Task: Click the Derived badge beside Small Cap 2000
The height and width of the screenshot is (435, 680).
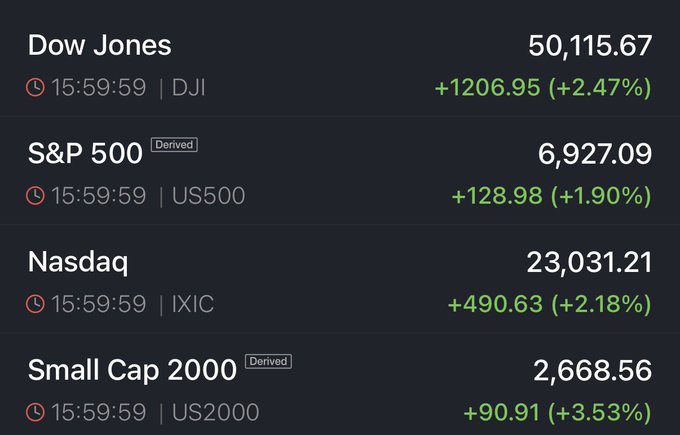Action: point(268,361)
